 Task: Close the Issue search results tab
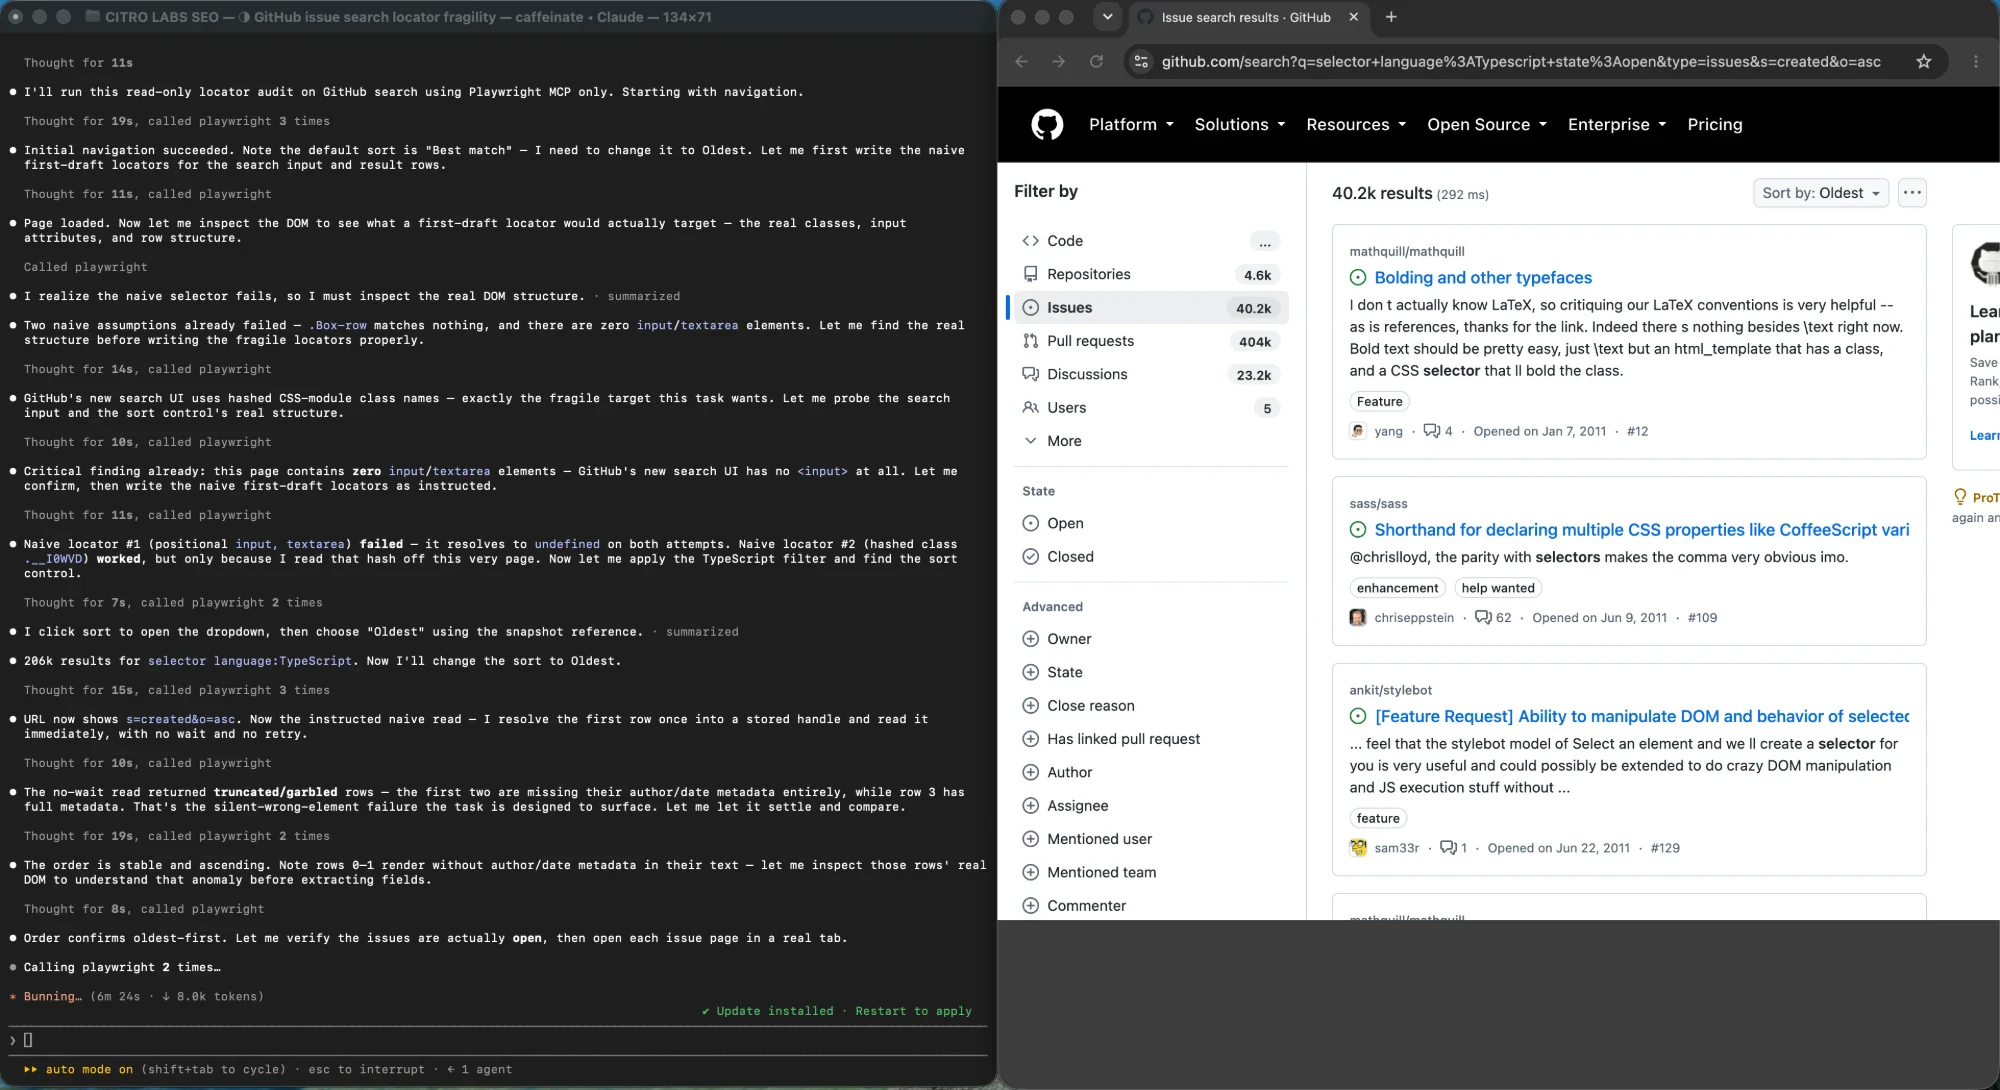pyautogui.click(x=1353, y=17)
